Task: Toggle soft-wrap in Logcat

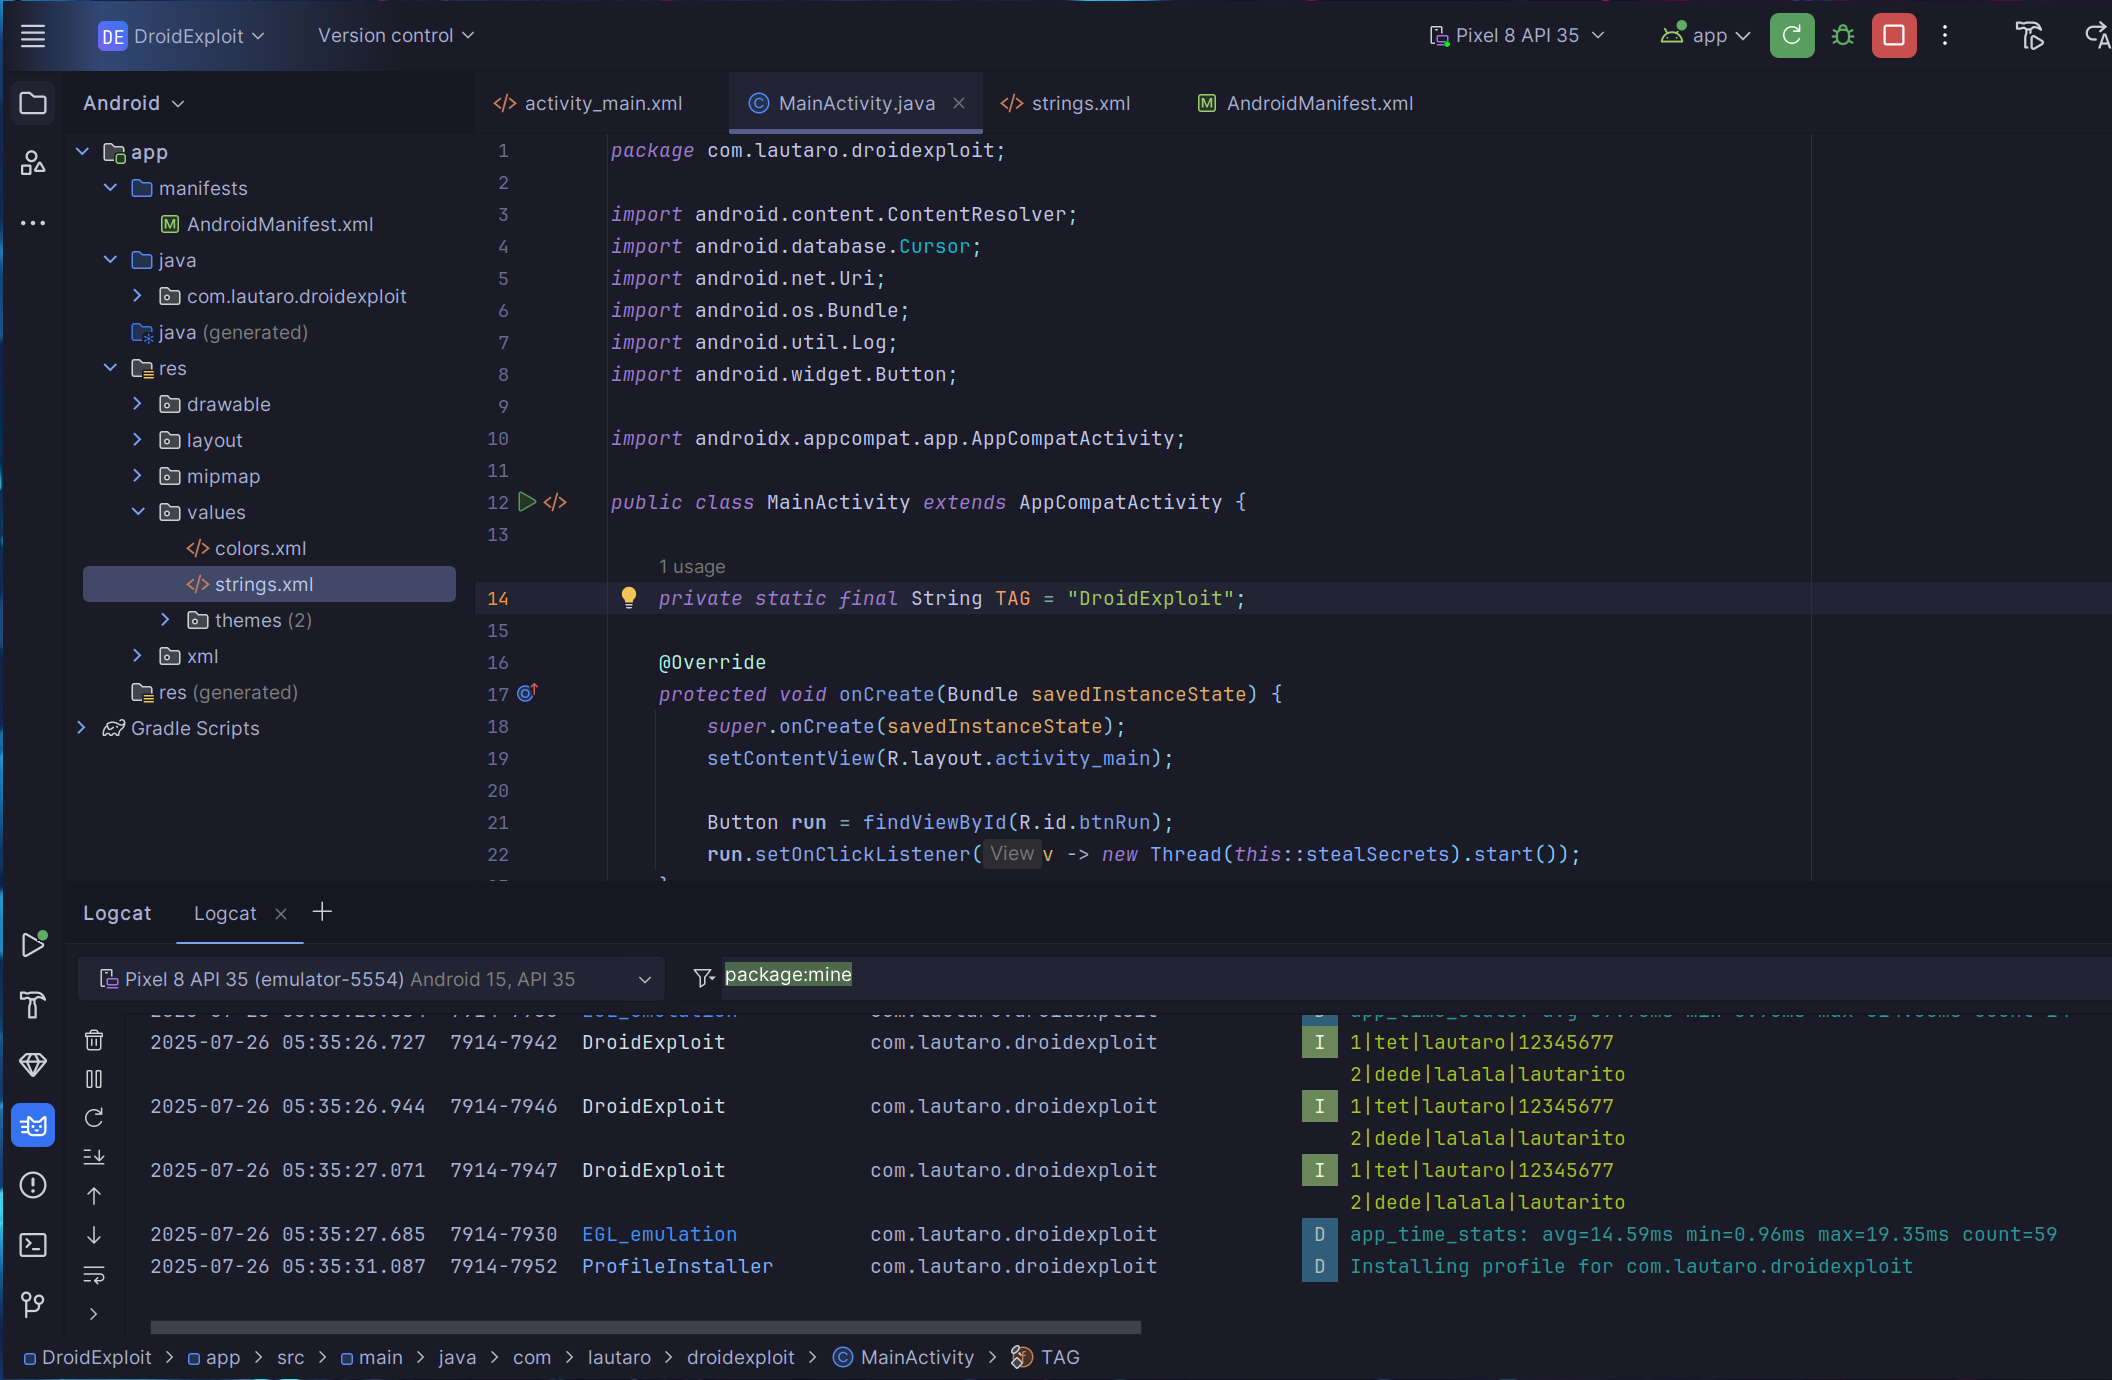Action: tap(94, 1275)
